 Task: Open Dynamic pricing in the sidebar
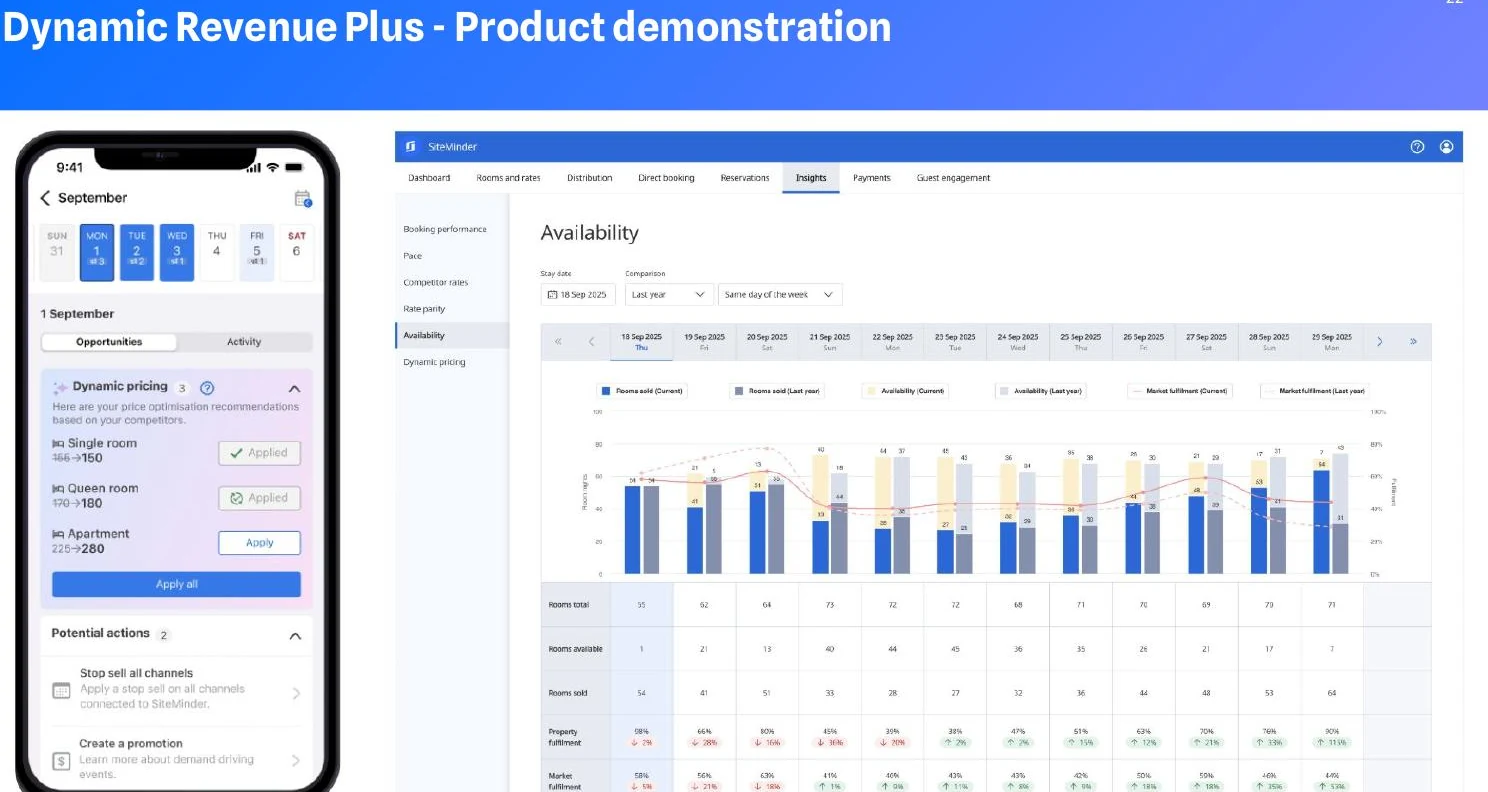434,362
